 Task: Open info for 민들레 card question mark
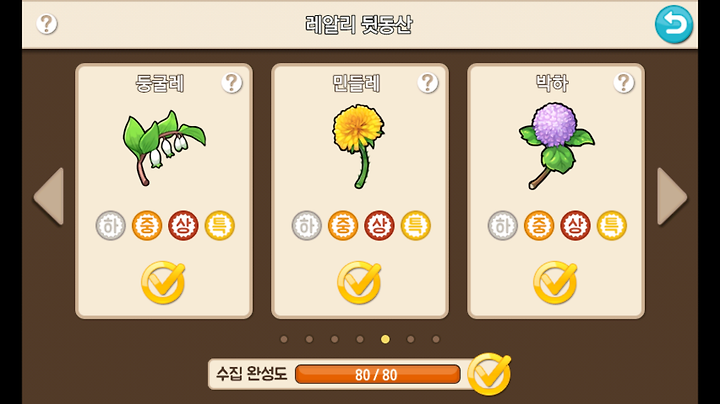pyautogui.click(x=428, y=83)
